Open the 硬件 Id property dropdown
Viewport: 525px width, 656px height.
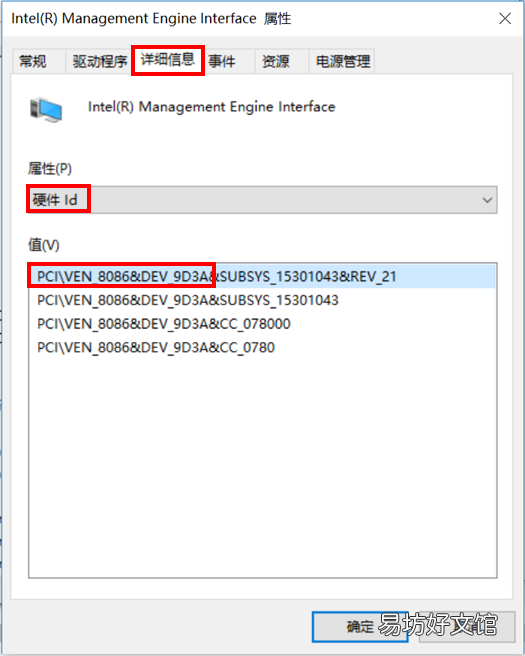pyautogui.click(x=263, y=200)
